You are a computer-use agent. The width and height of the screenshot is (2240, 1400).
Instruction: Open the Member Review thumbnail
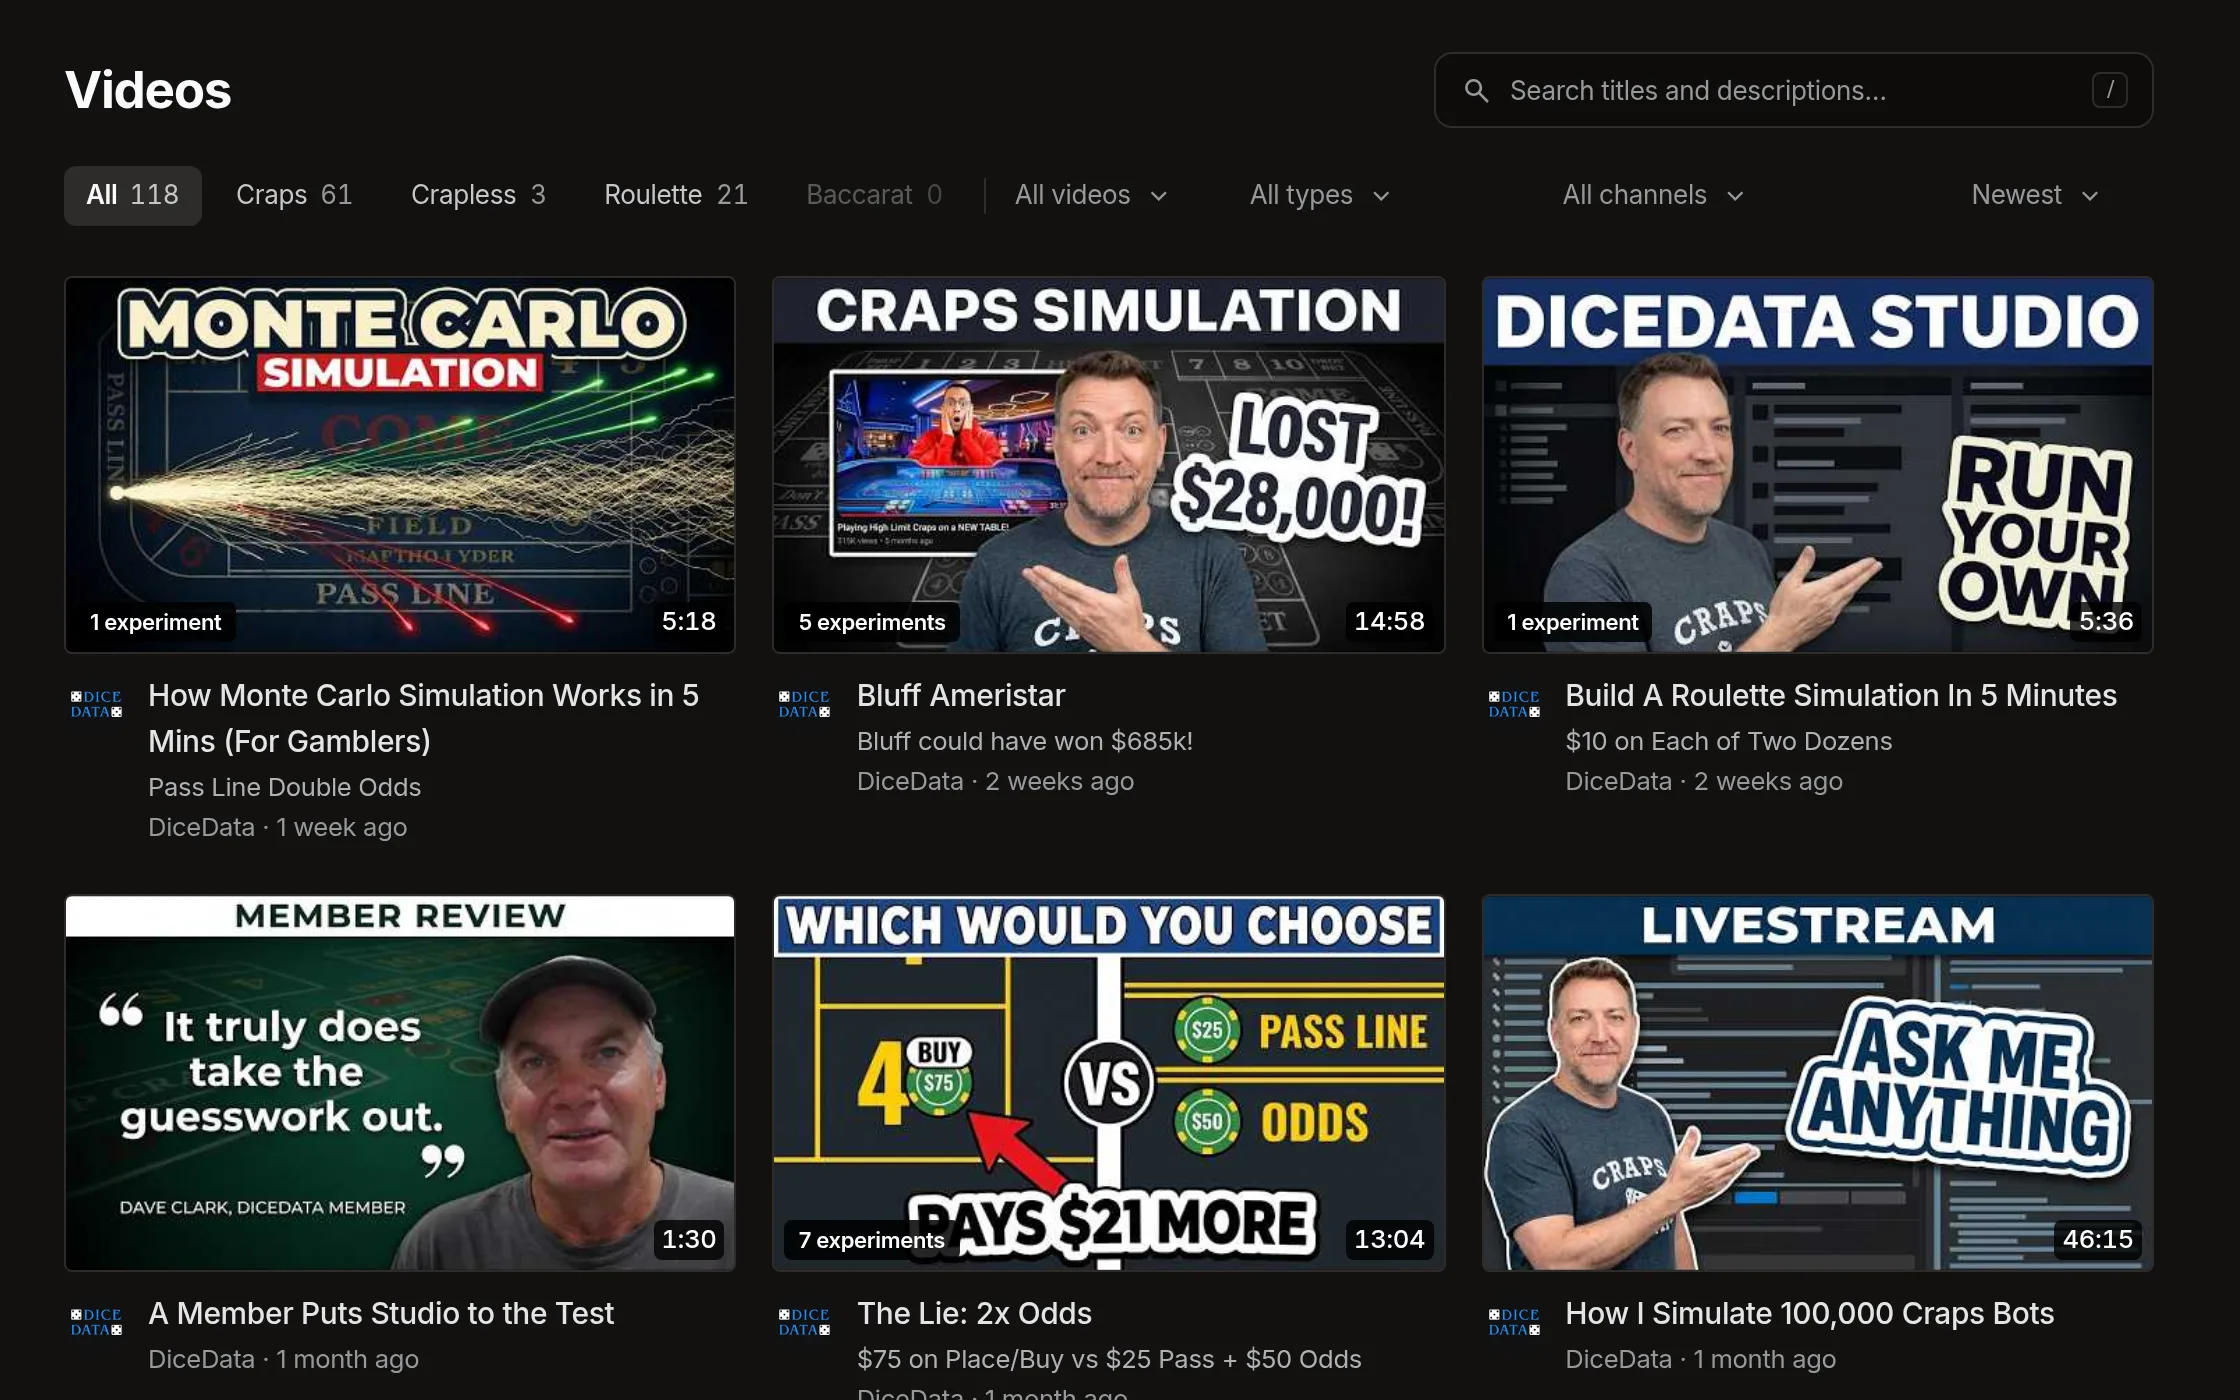pos(400,1083)
